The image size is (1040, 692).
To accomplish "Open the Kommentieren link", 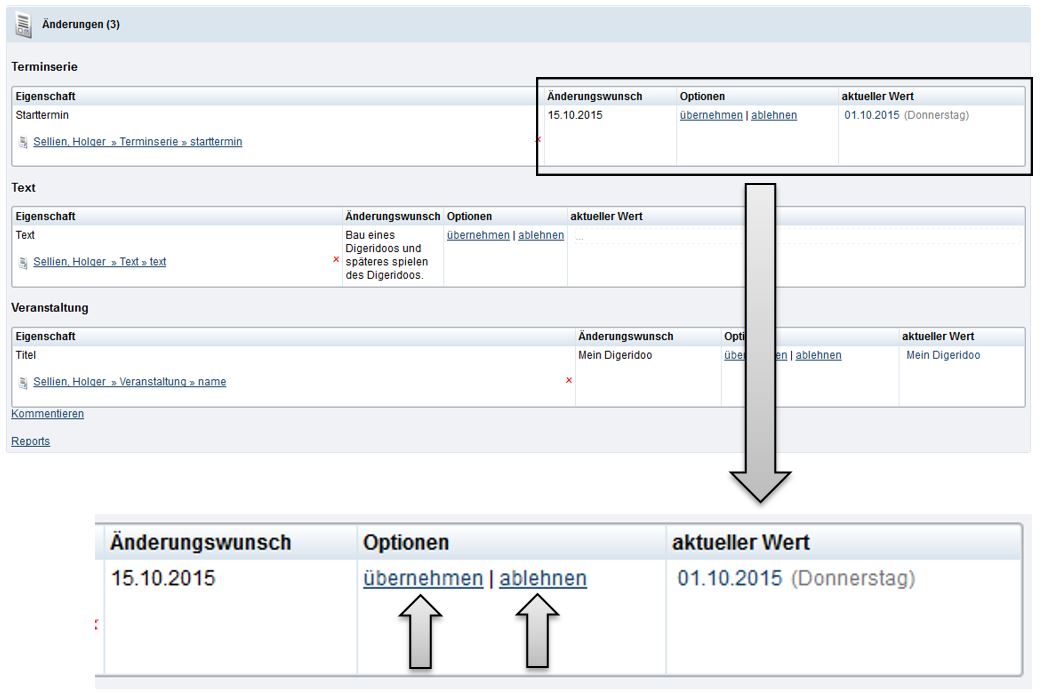I will (47, 414).
